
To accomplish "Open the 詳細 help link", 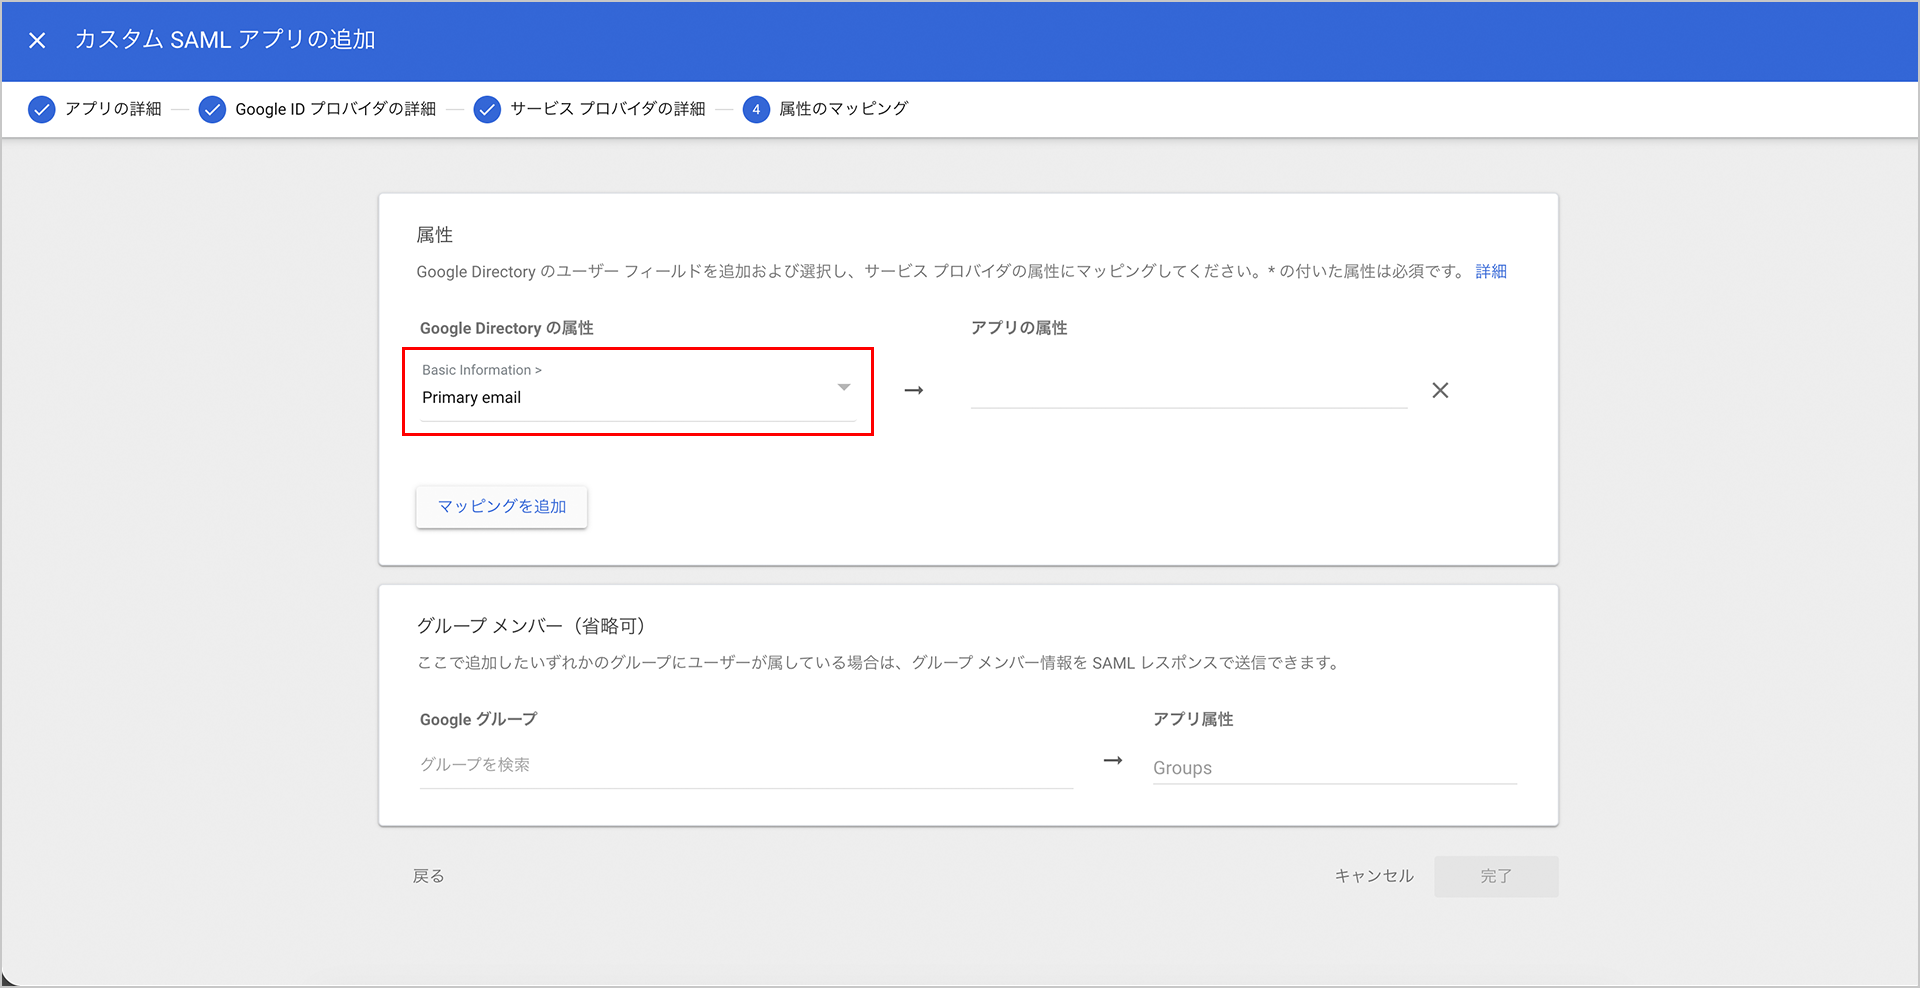I will (1490, 272).
